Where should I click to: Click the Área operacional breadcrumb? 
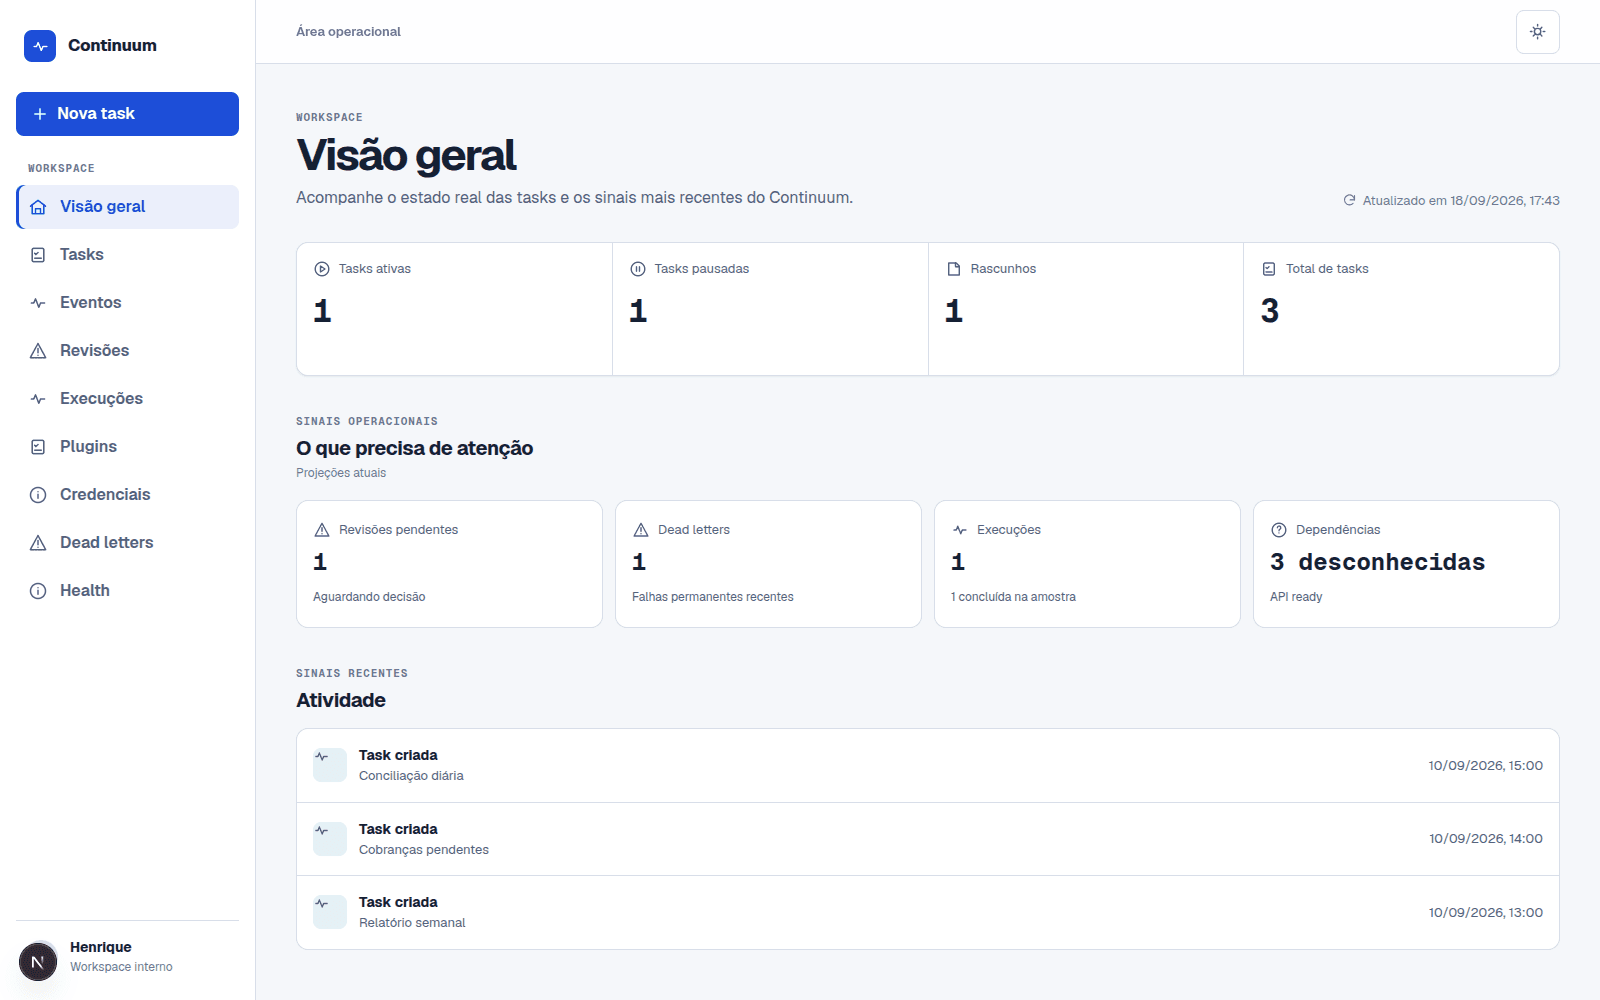[348, 32]
